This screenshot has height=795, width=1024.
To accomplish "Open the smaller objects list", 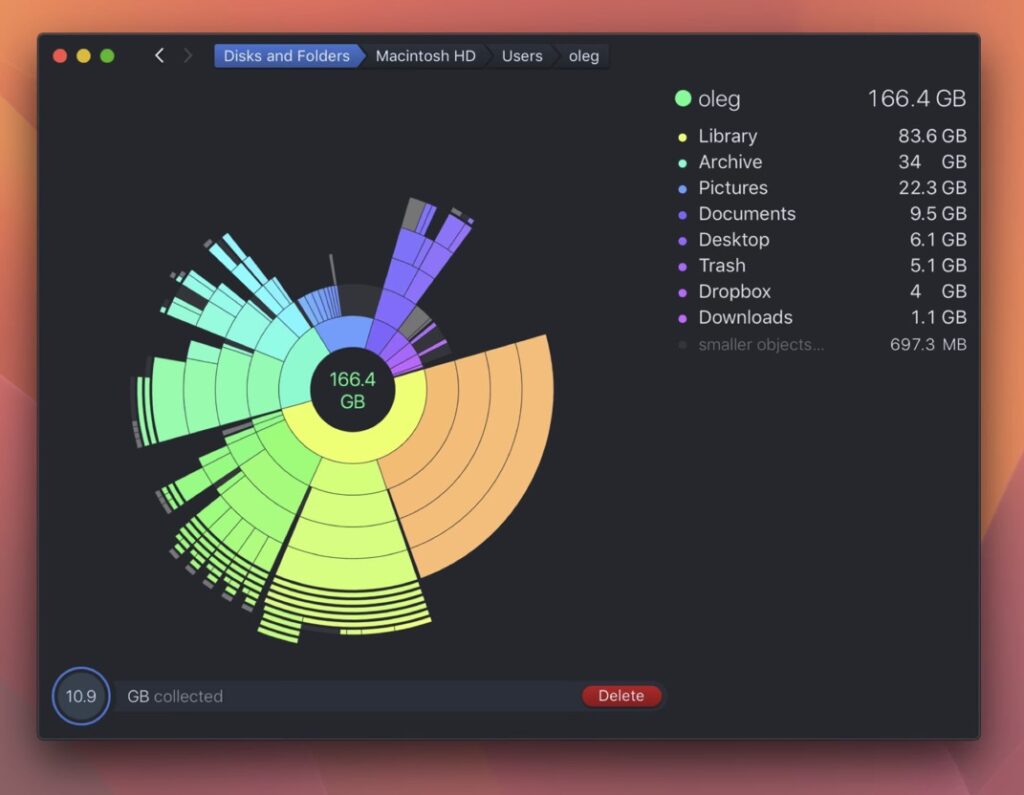I will [x=762, y=344].
